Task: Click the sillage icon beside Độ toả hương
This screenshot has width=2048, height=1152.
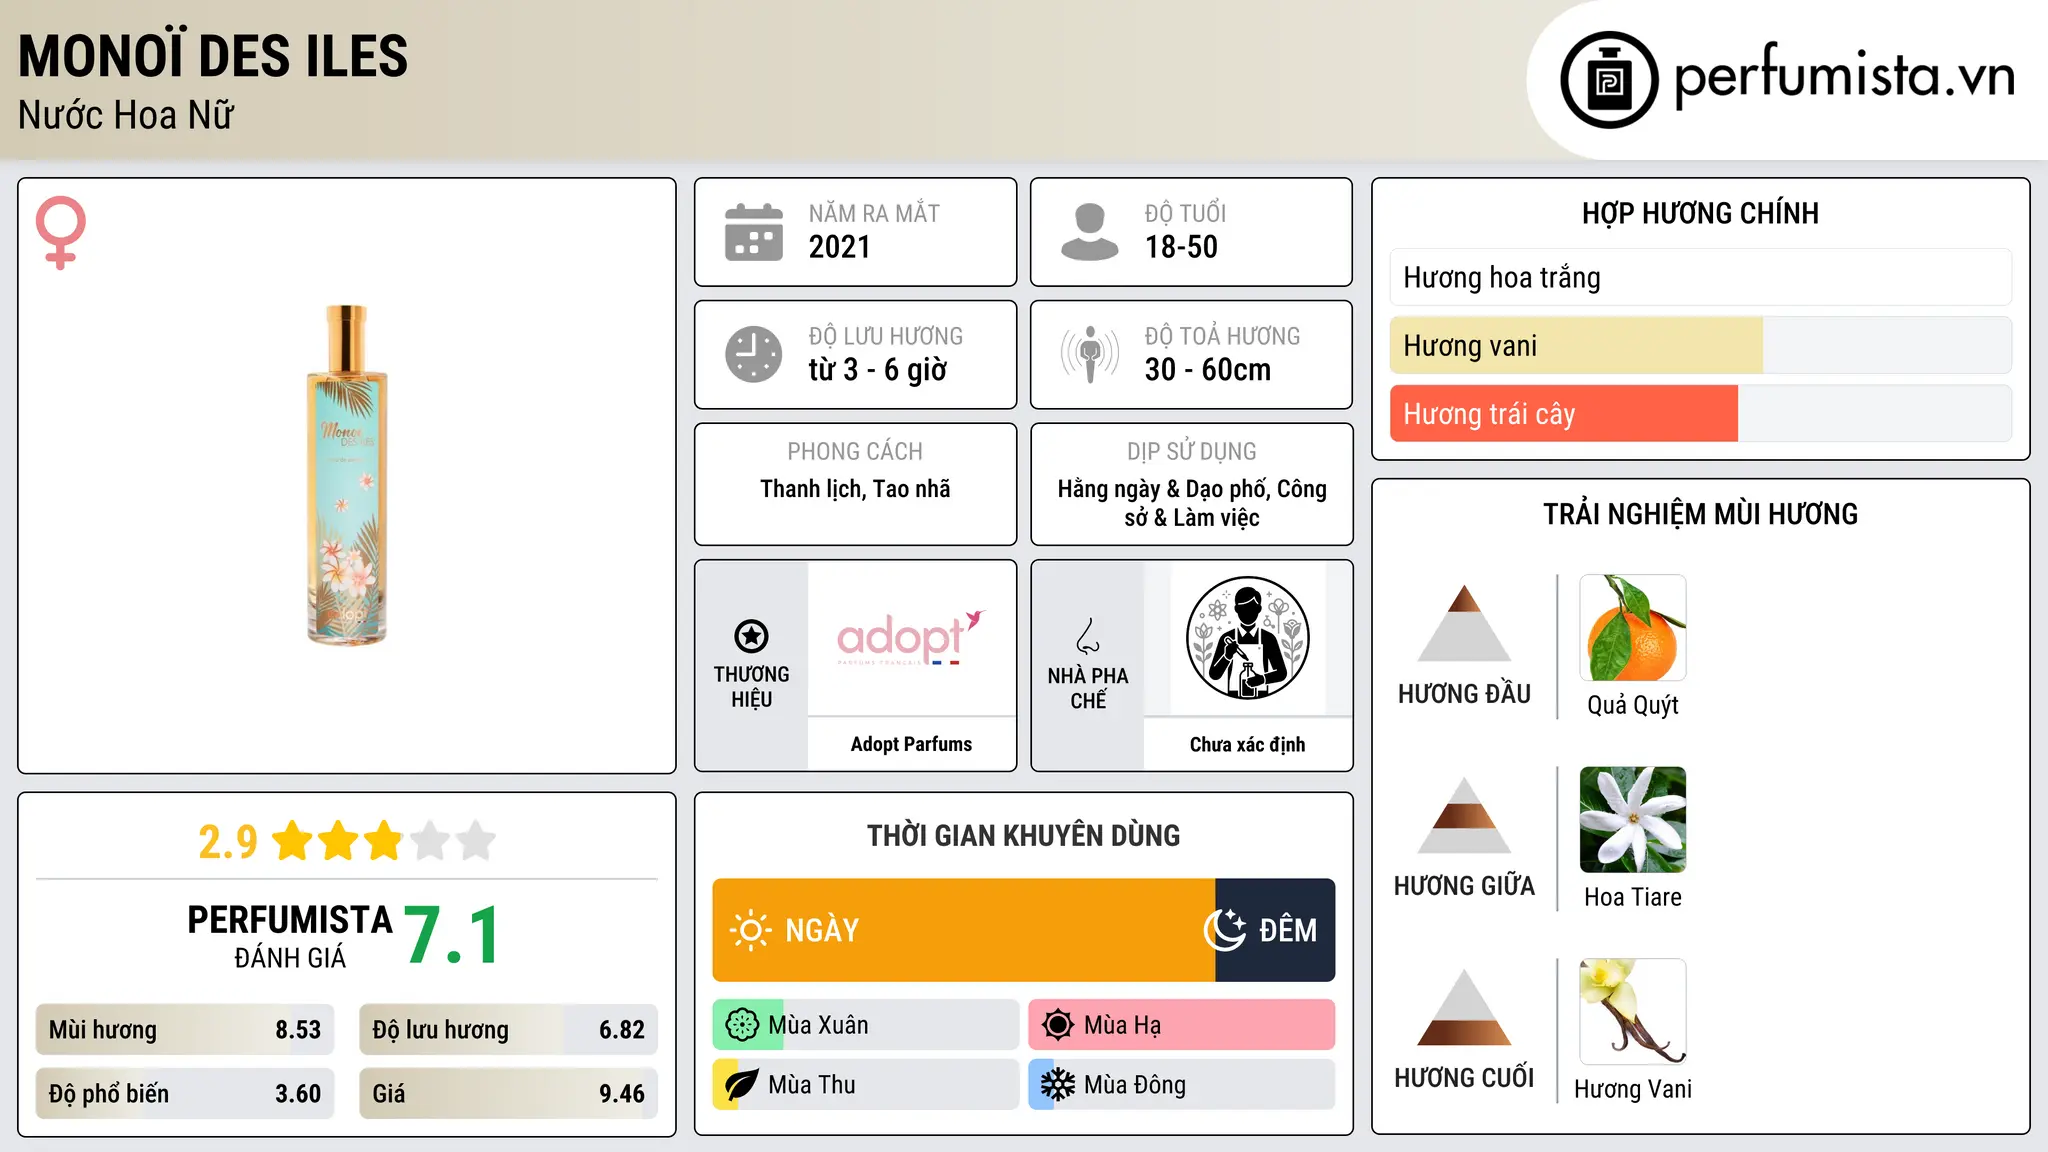Action: [1089, 354]
